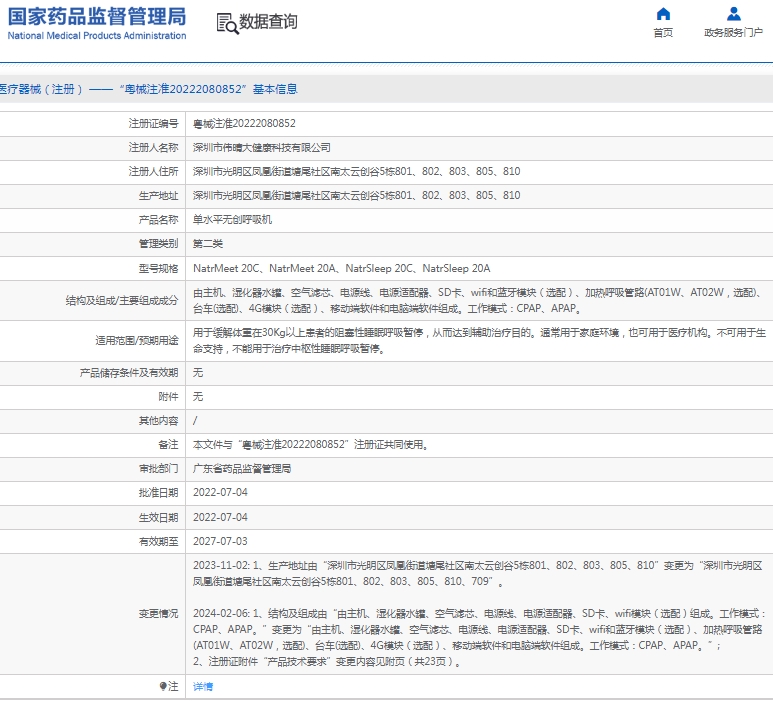773x702 pixels.
Task: Click intended use text starting 用于缓解体重
Action: 479,340
